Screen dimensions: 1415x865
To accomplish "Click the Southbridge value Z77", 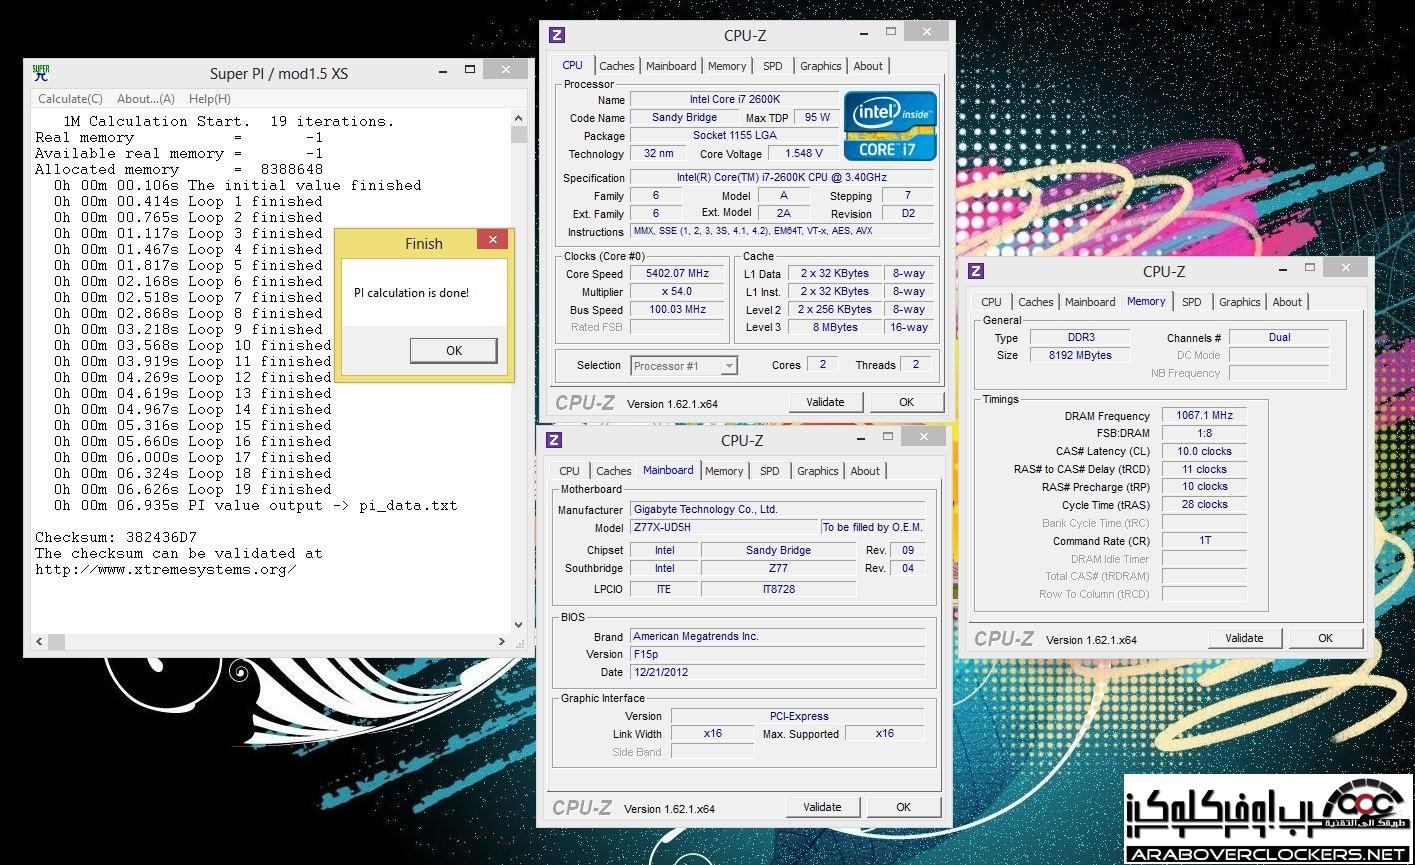I will tap(778, 569).
